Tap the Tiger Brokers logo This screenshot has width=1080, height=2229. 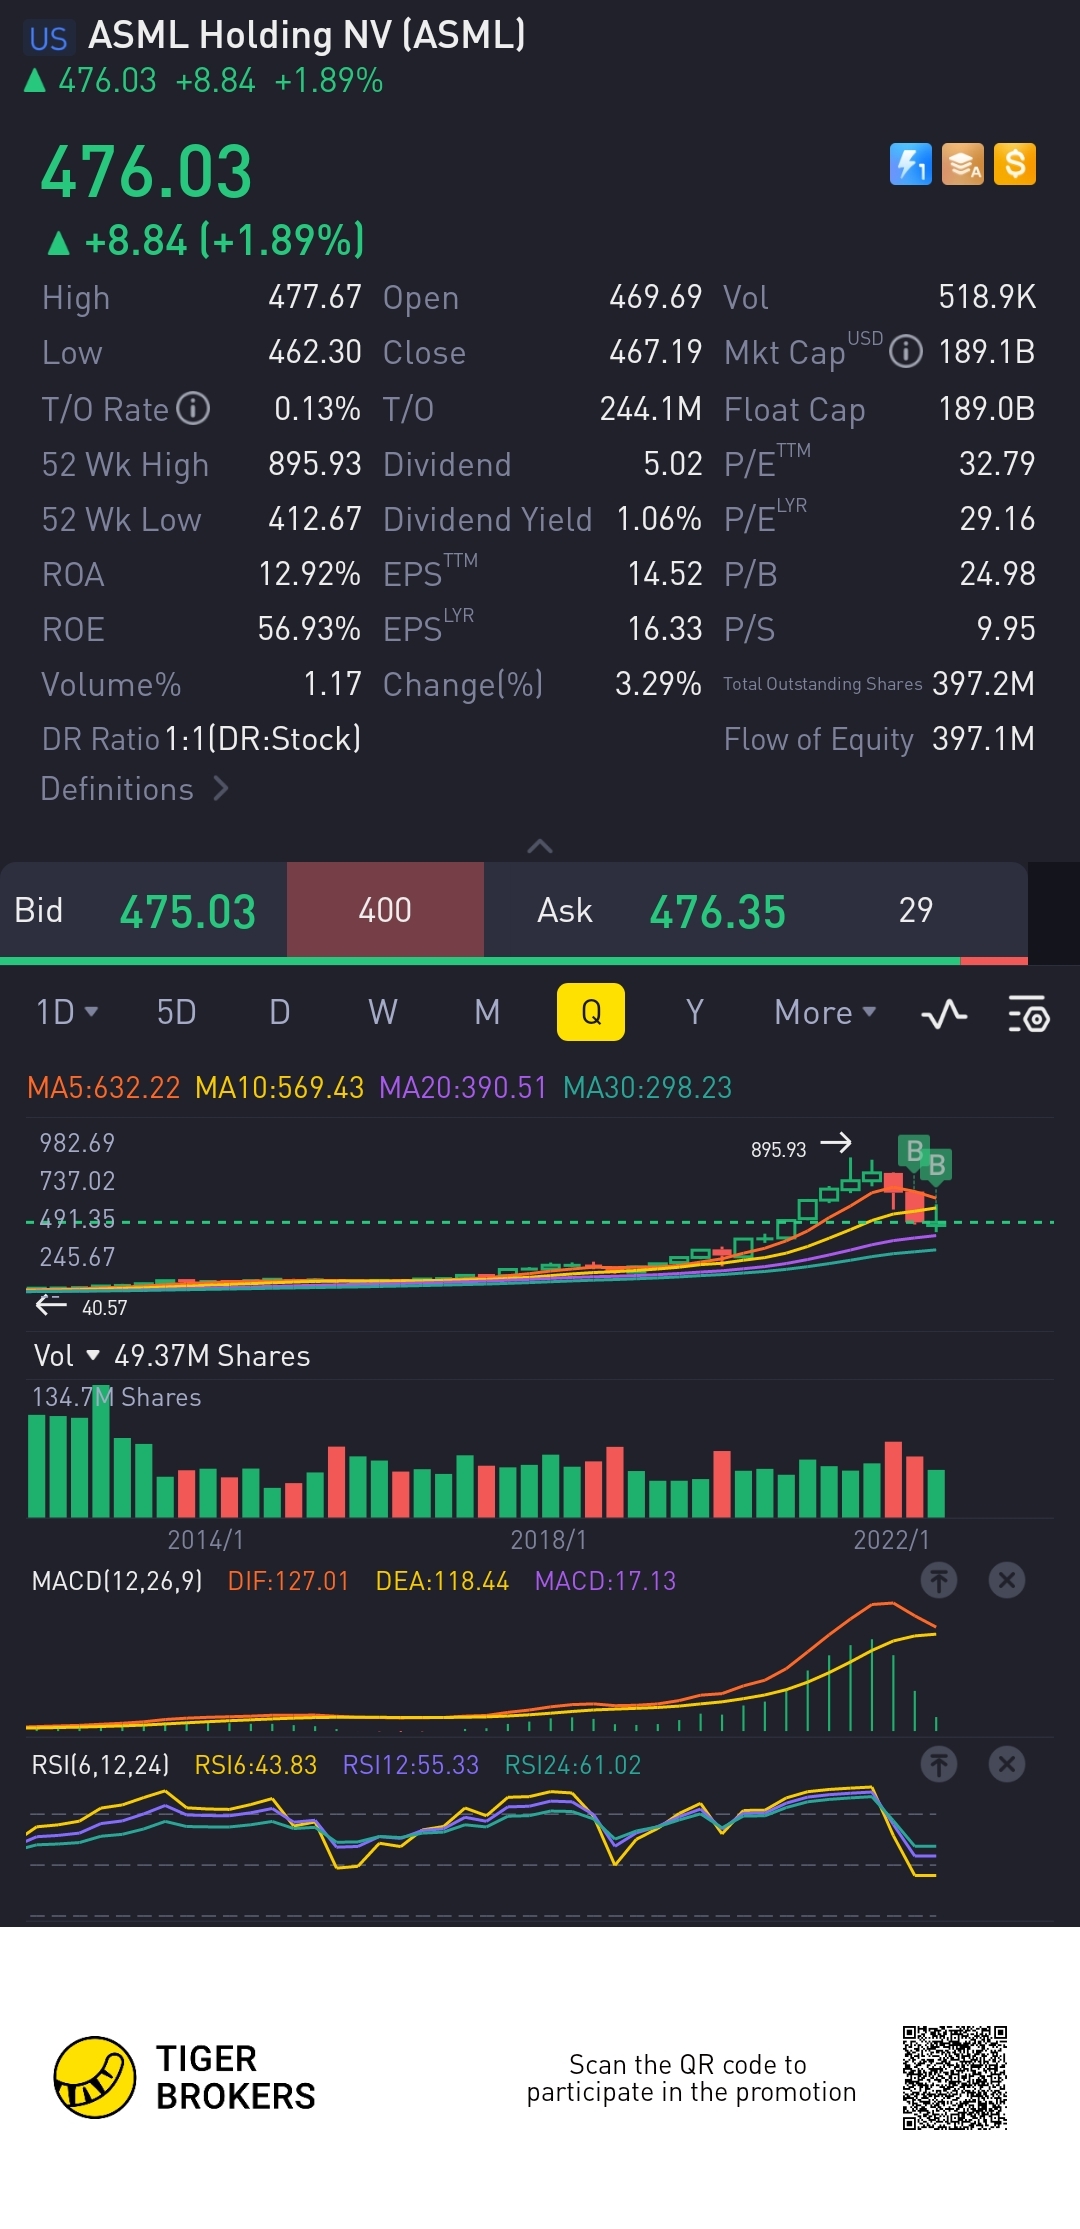tap(185, 2077)
